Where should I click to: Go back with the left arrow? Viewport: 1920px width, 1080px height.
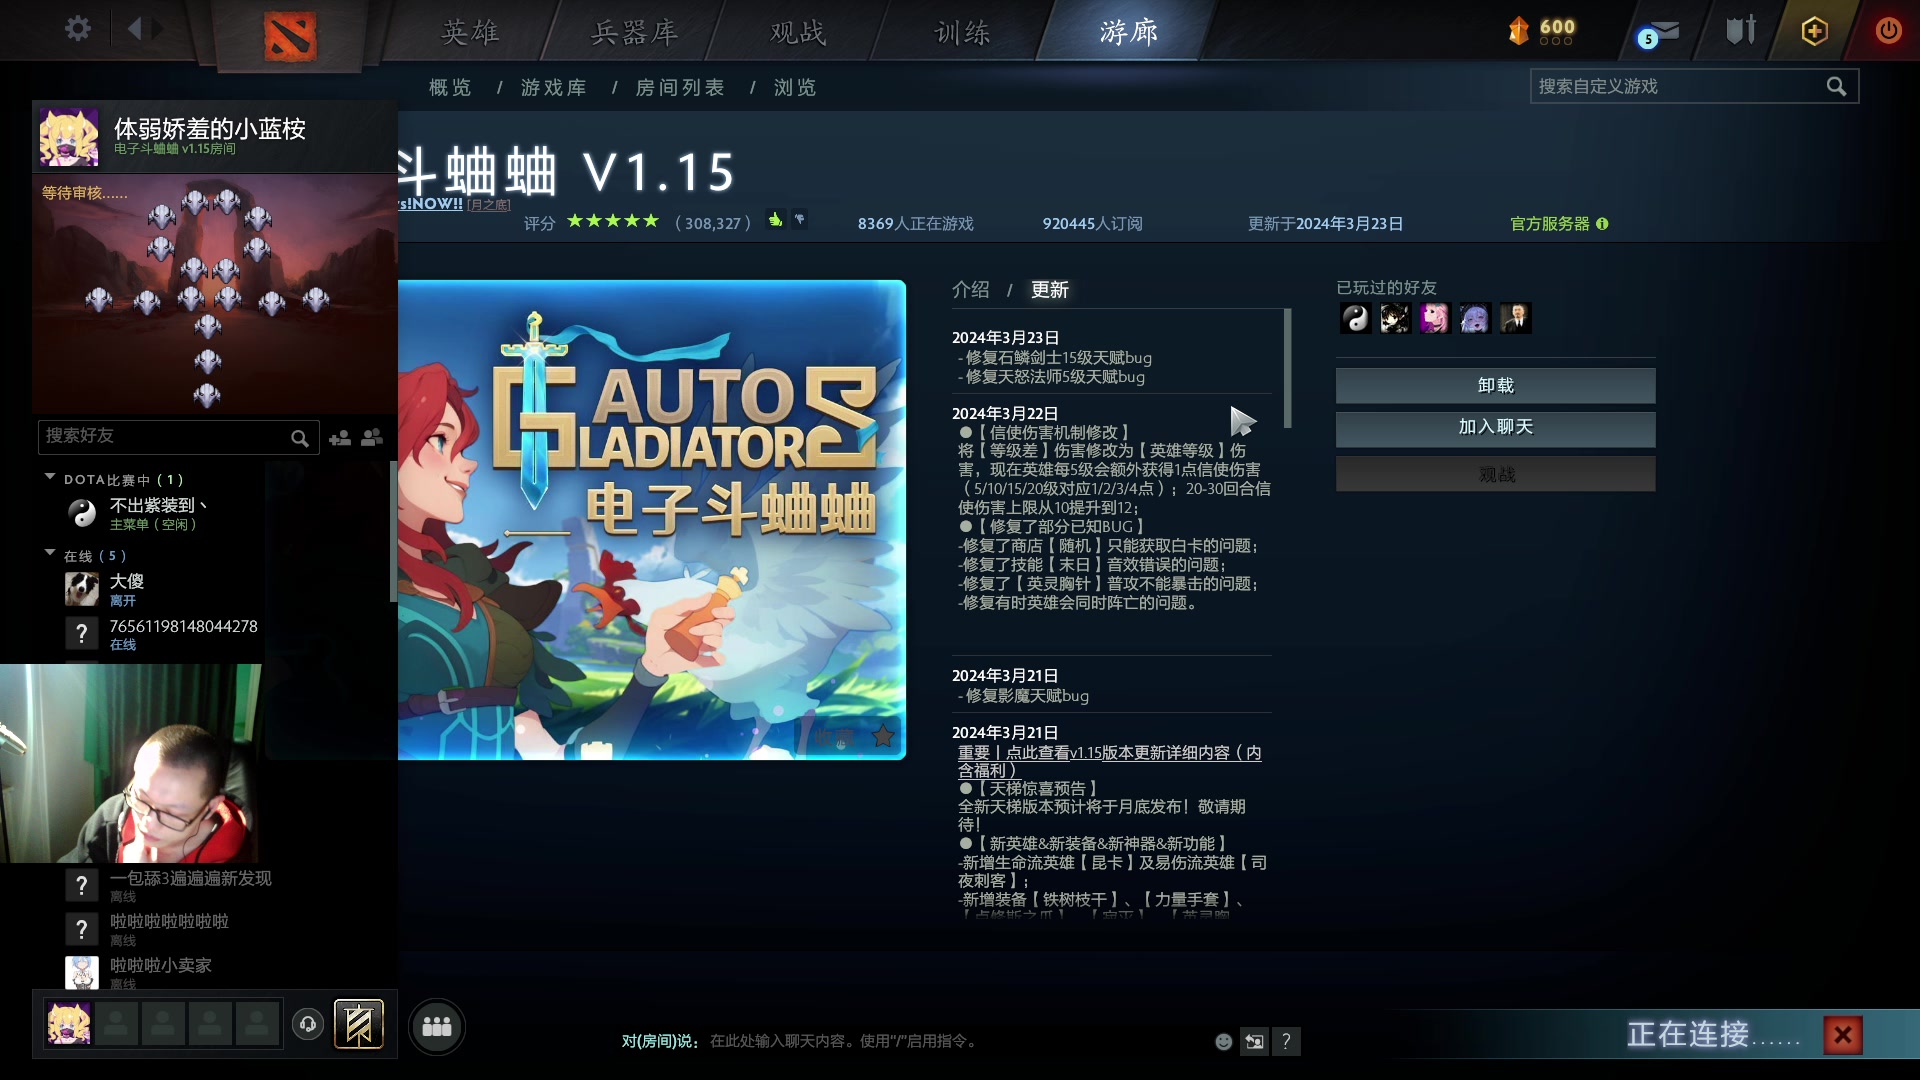coord(135,29)
